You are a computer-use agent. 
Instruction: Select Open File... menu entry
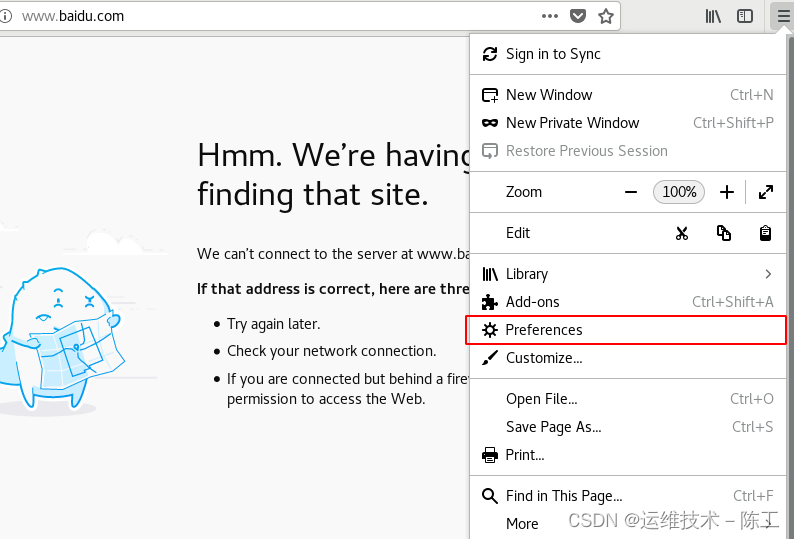click(x=628, y=399)
